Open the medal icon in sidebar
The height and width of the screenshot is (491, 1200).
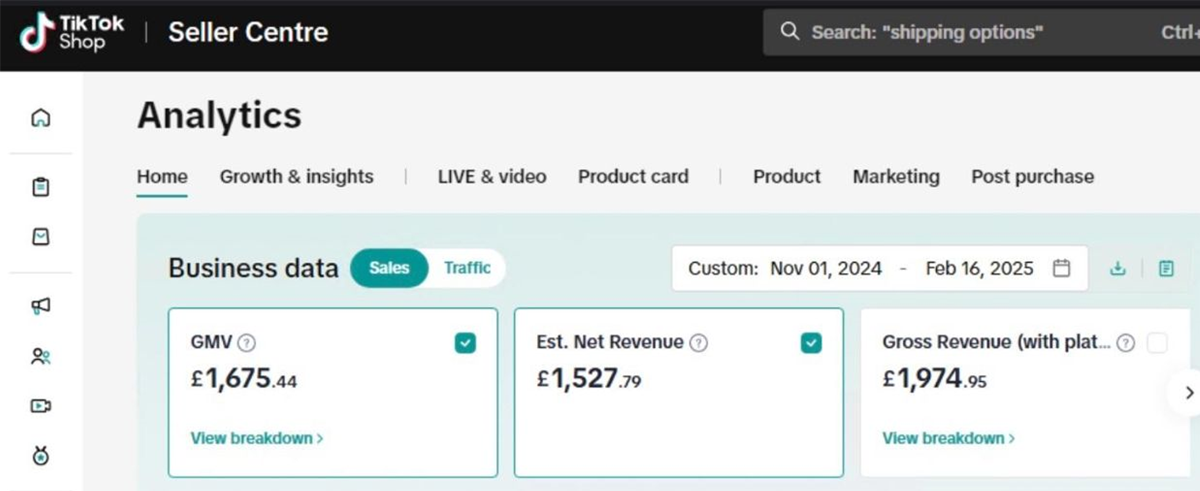(41, 456)
